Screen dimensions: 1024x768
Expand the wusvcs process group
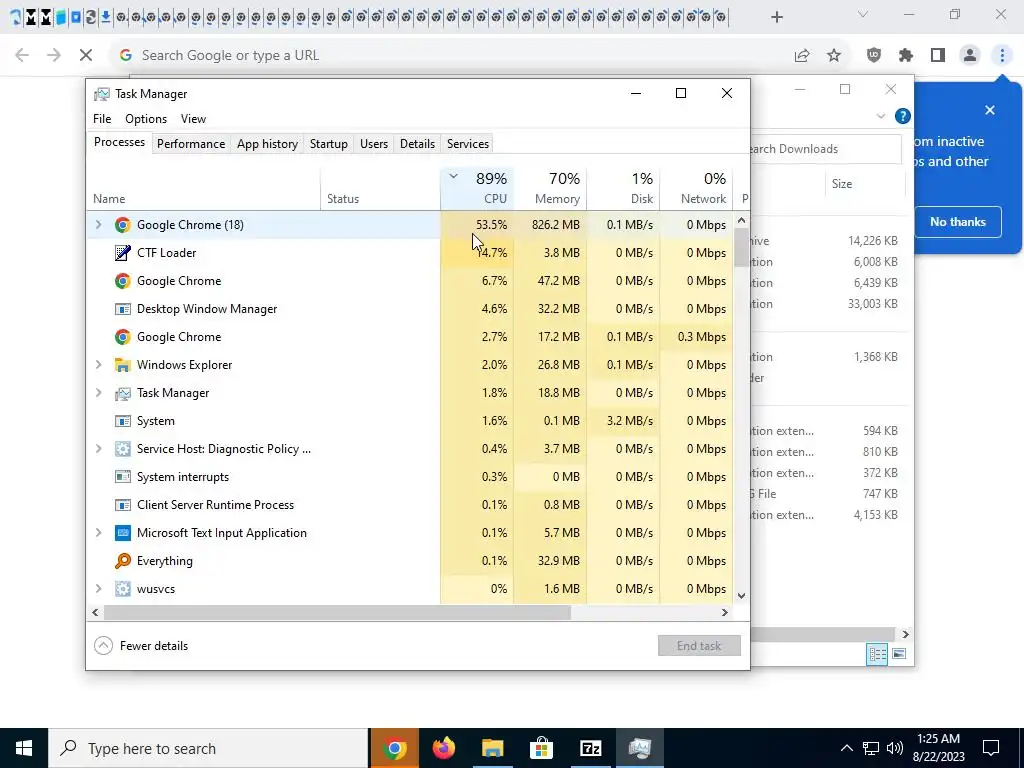99,589
